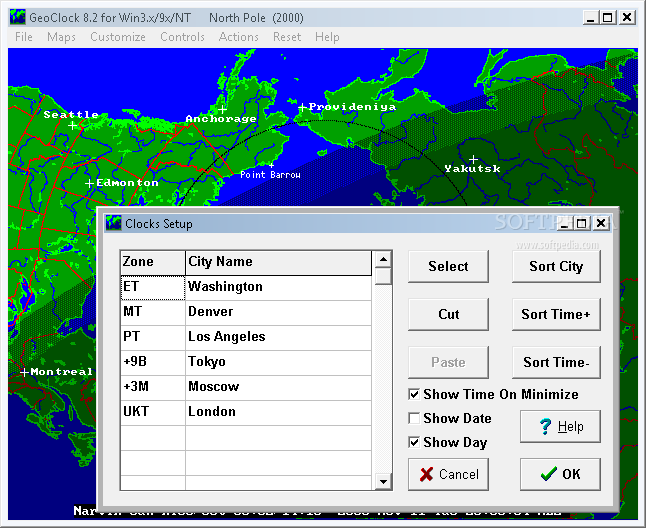Open the Controls menu
Screen dimensions: 646x528
183,37
